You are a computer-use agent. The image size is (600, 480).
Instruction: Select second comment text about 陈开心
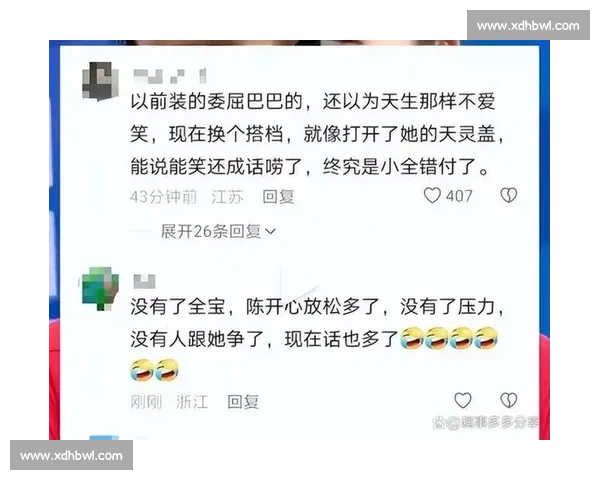click(x=317, y=339)
